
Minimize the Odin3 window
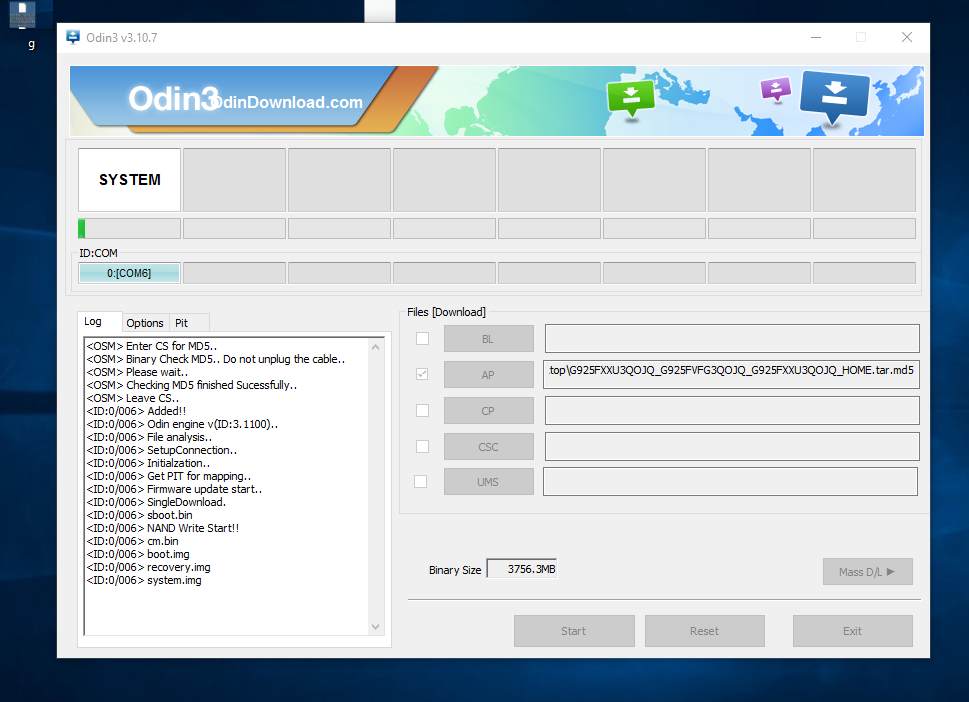[x=816, y=37]
